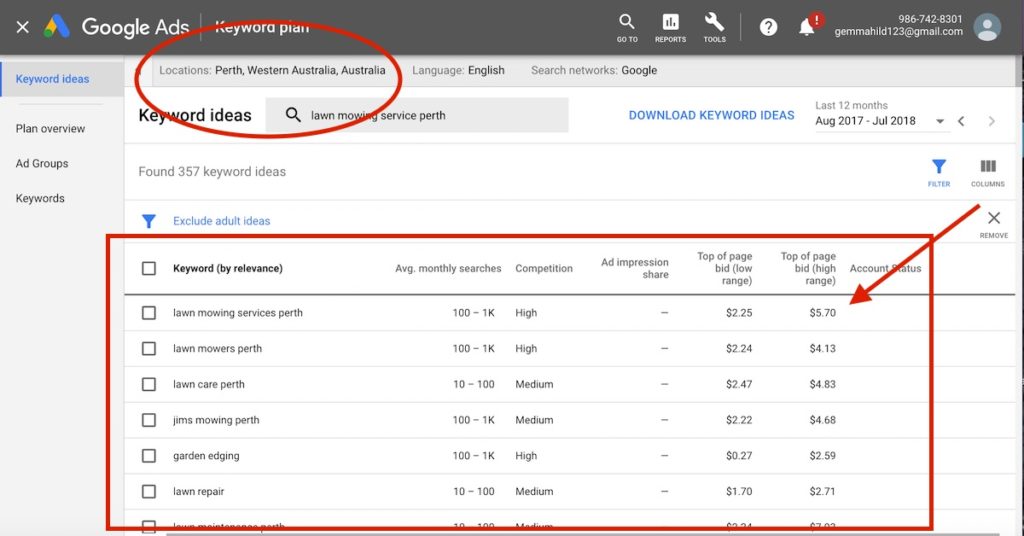Open the Columns icon

click(x=987, y=173)
